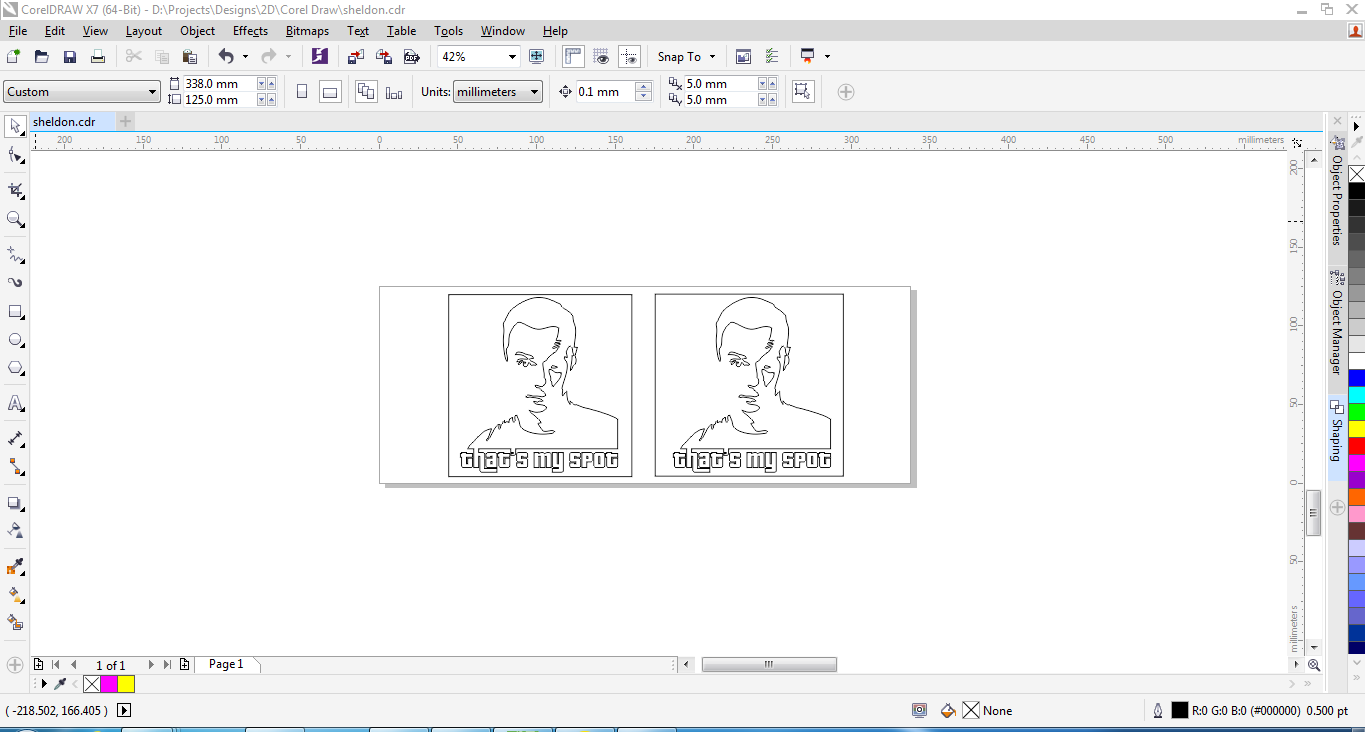This screenshot has width=1365, height=732.
Task: Select the Ellipse tool
Action: click(16, 340)
